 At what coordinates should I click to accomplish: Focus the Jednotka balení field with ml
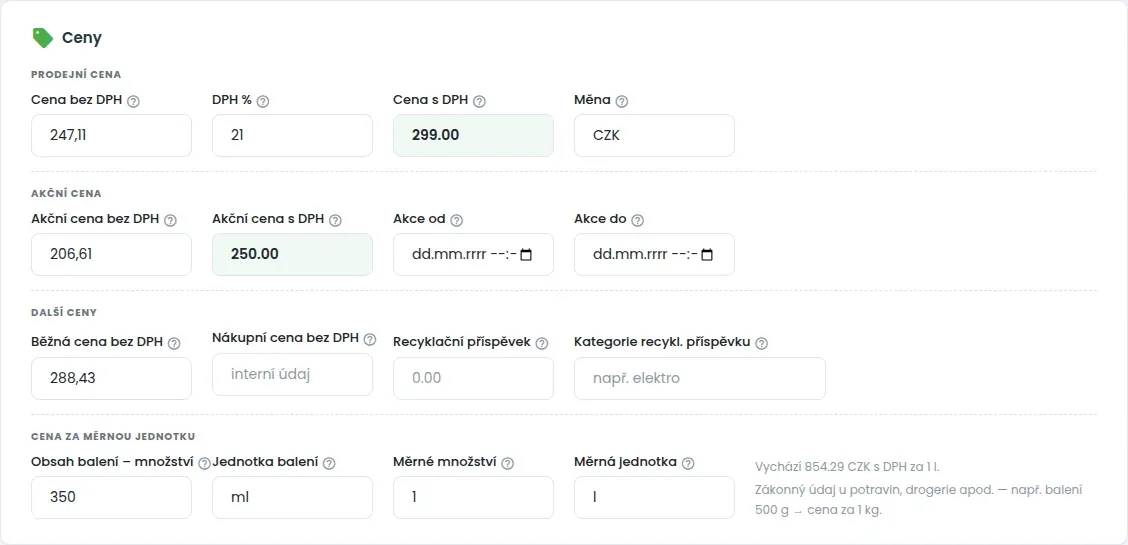[x=292, y=498]
